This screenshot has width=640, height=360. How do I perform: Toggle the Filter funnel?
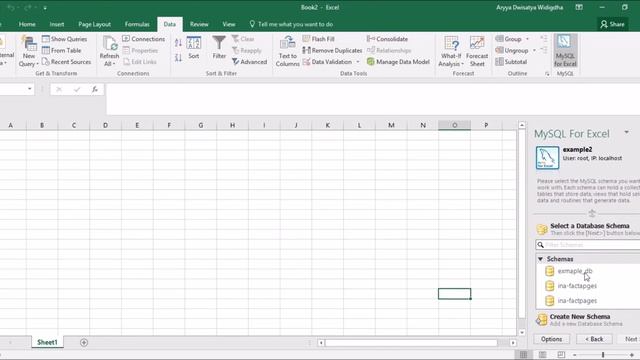coord(219,48)
